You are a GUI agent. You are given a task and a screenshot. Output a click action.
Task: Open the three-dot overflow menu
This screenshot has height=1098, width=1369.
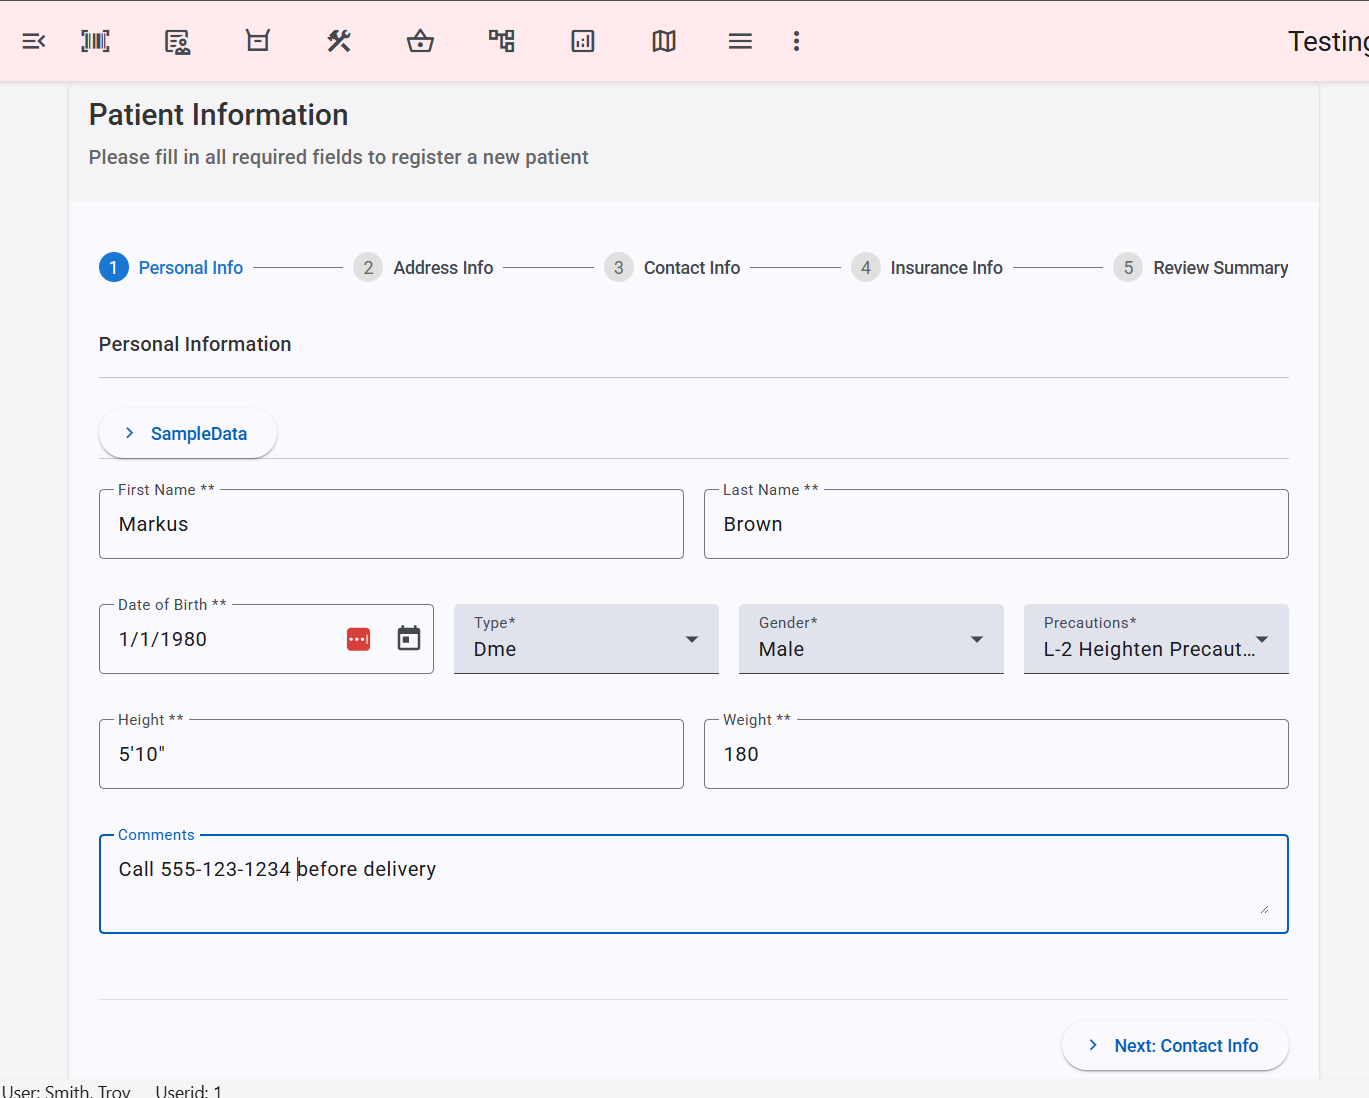tap(796, 41)
